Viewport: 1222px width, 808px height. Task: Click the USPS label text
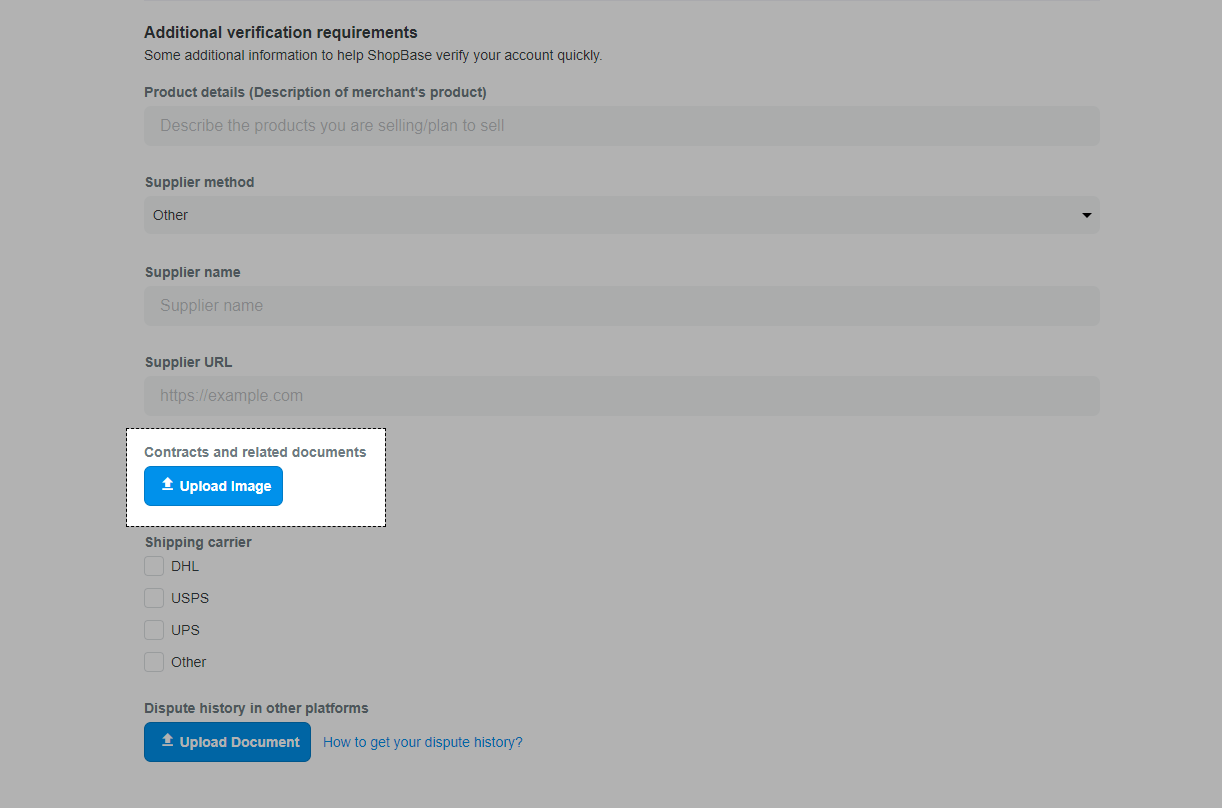coord(190,598)
